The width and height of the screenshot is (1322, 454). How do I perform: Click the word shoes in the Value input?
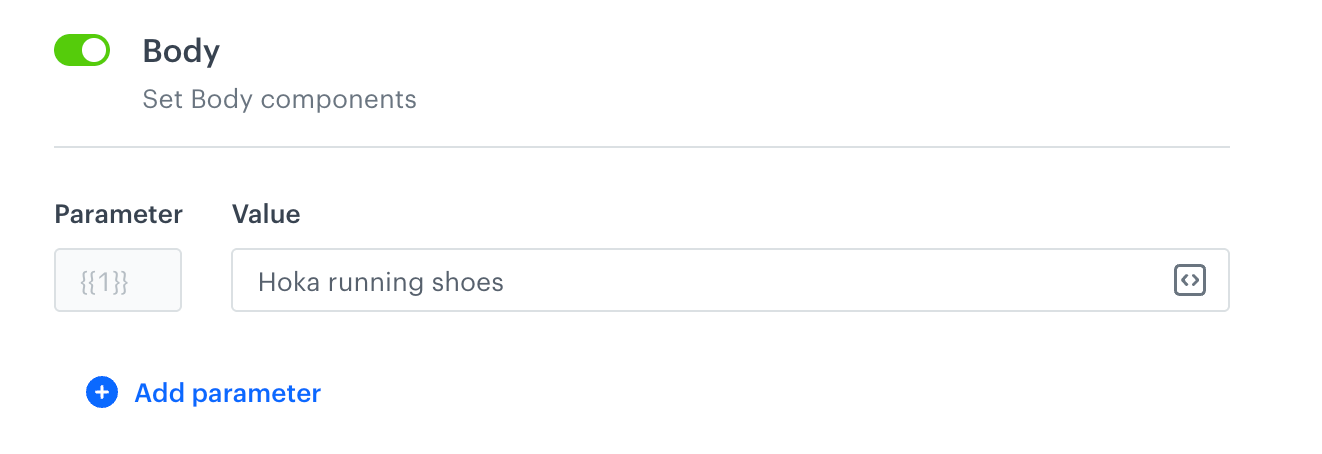pyautogui.click(x=468, y=282)
